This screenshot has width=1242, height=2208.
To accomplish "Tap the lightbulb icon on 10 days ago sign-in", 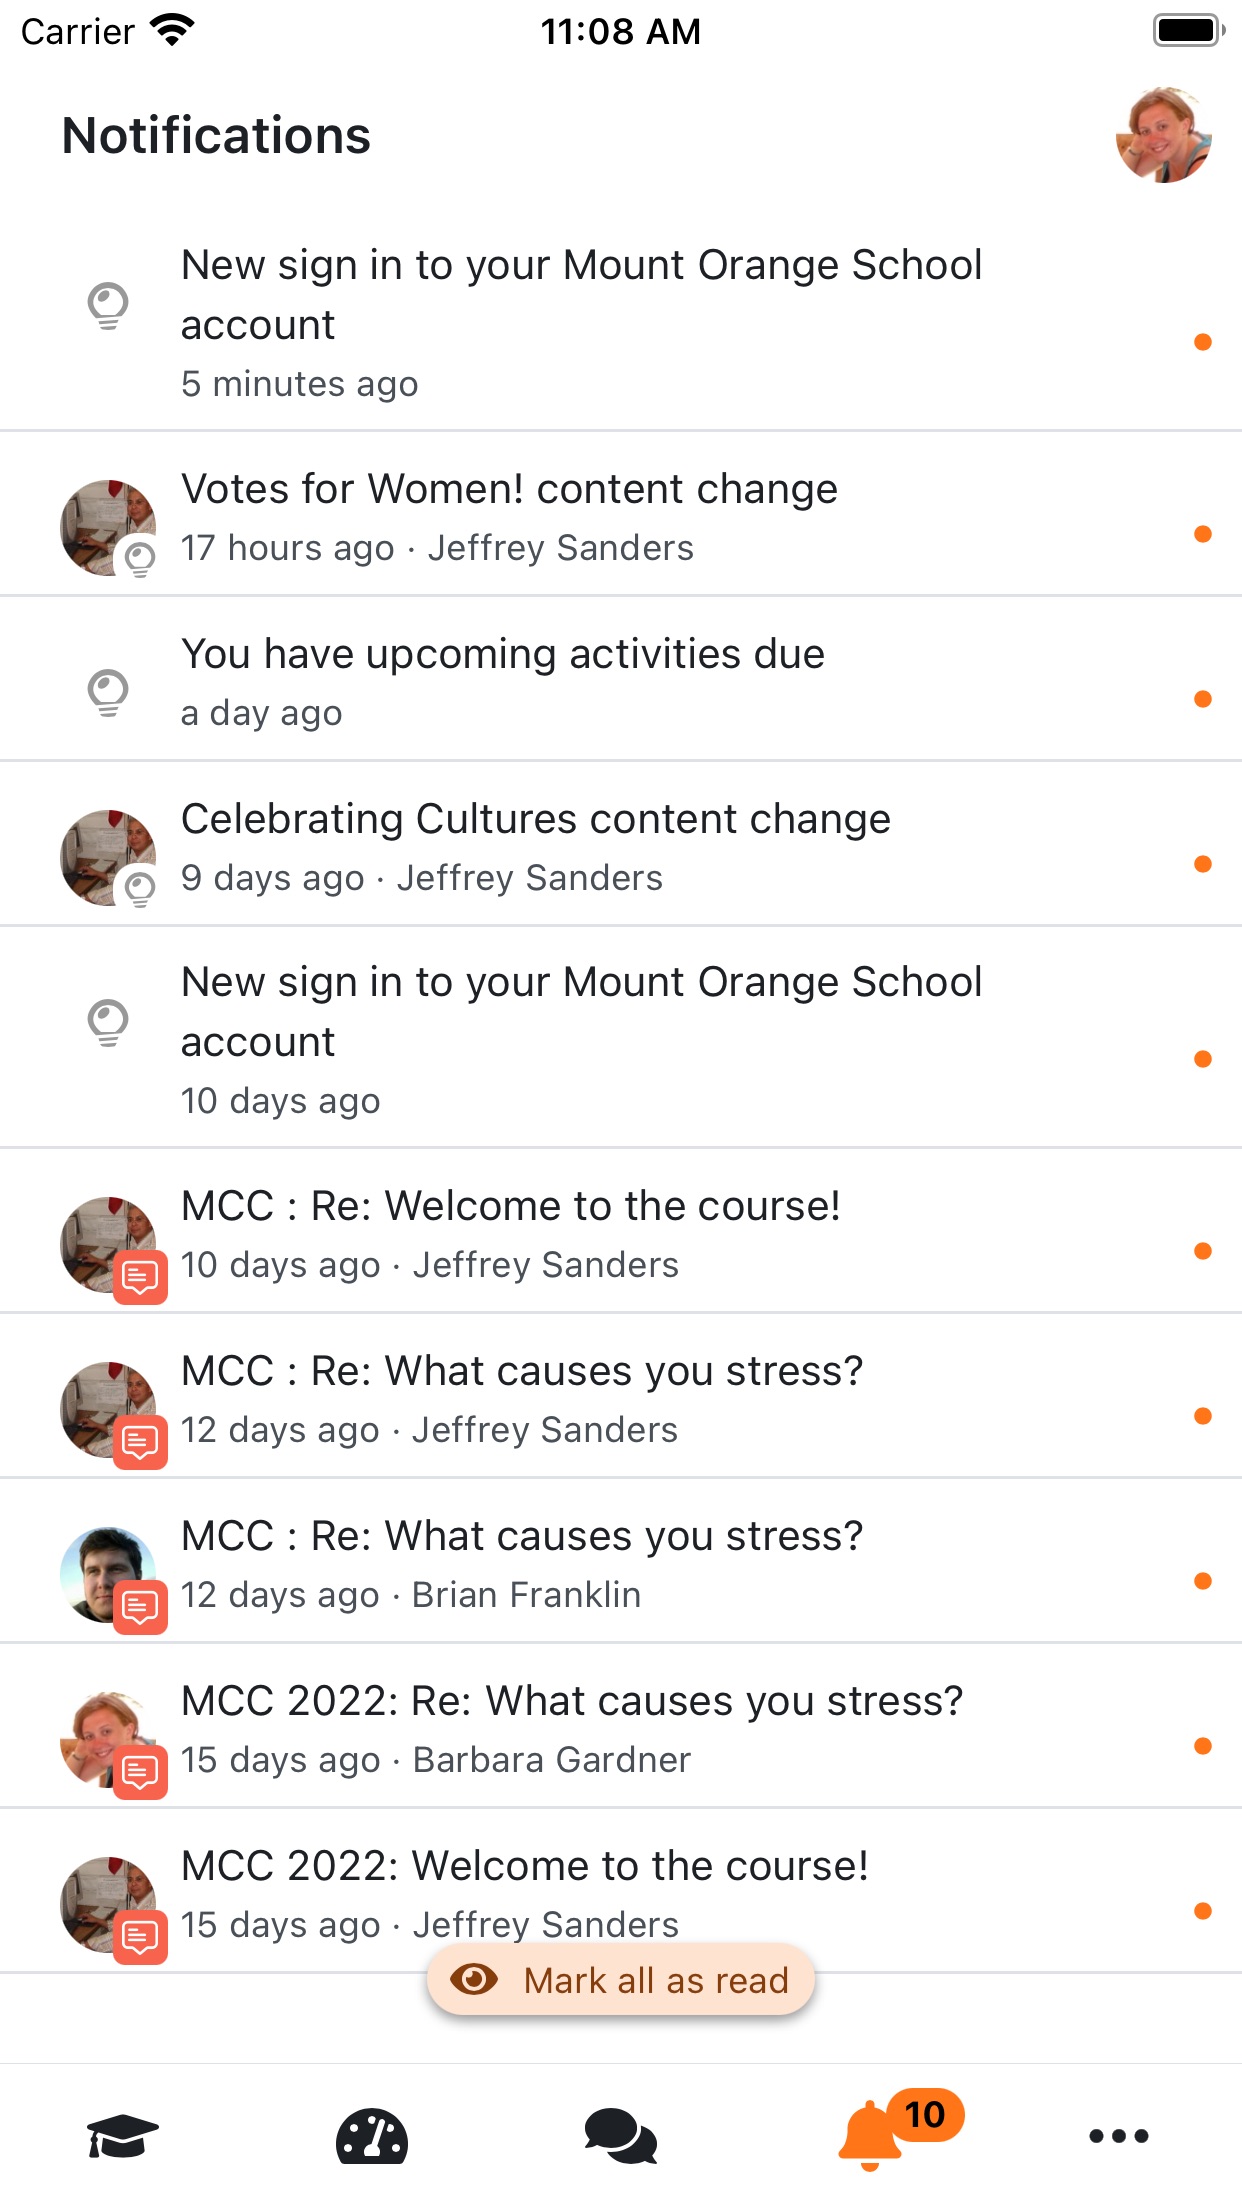I will 108,1022.
